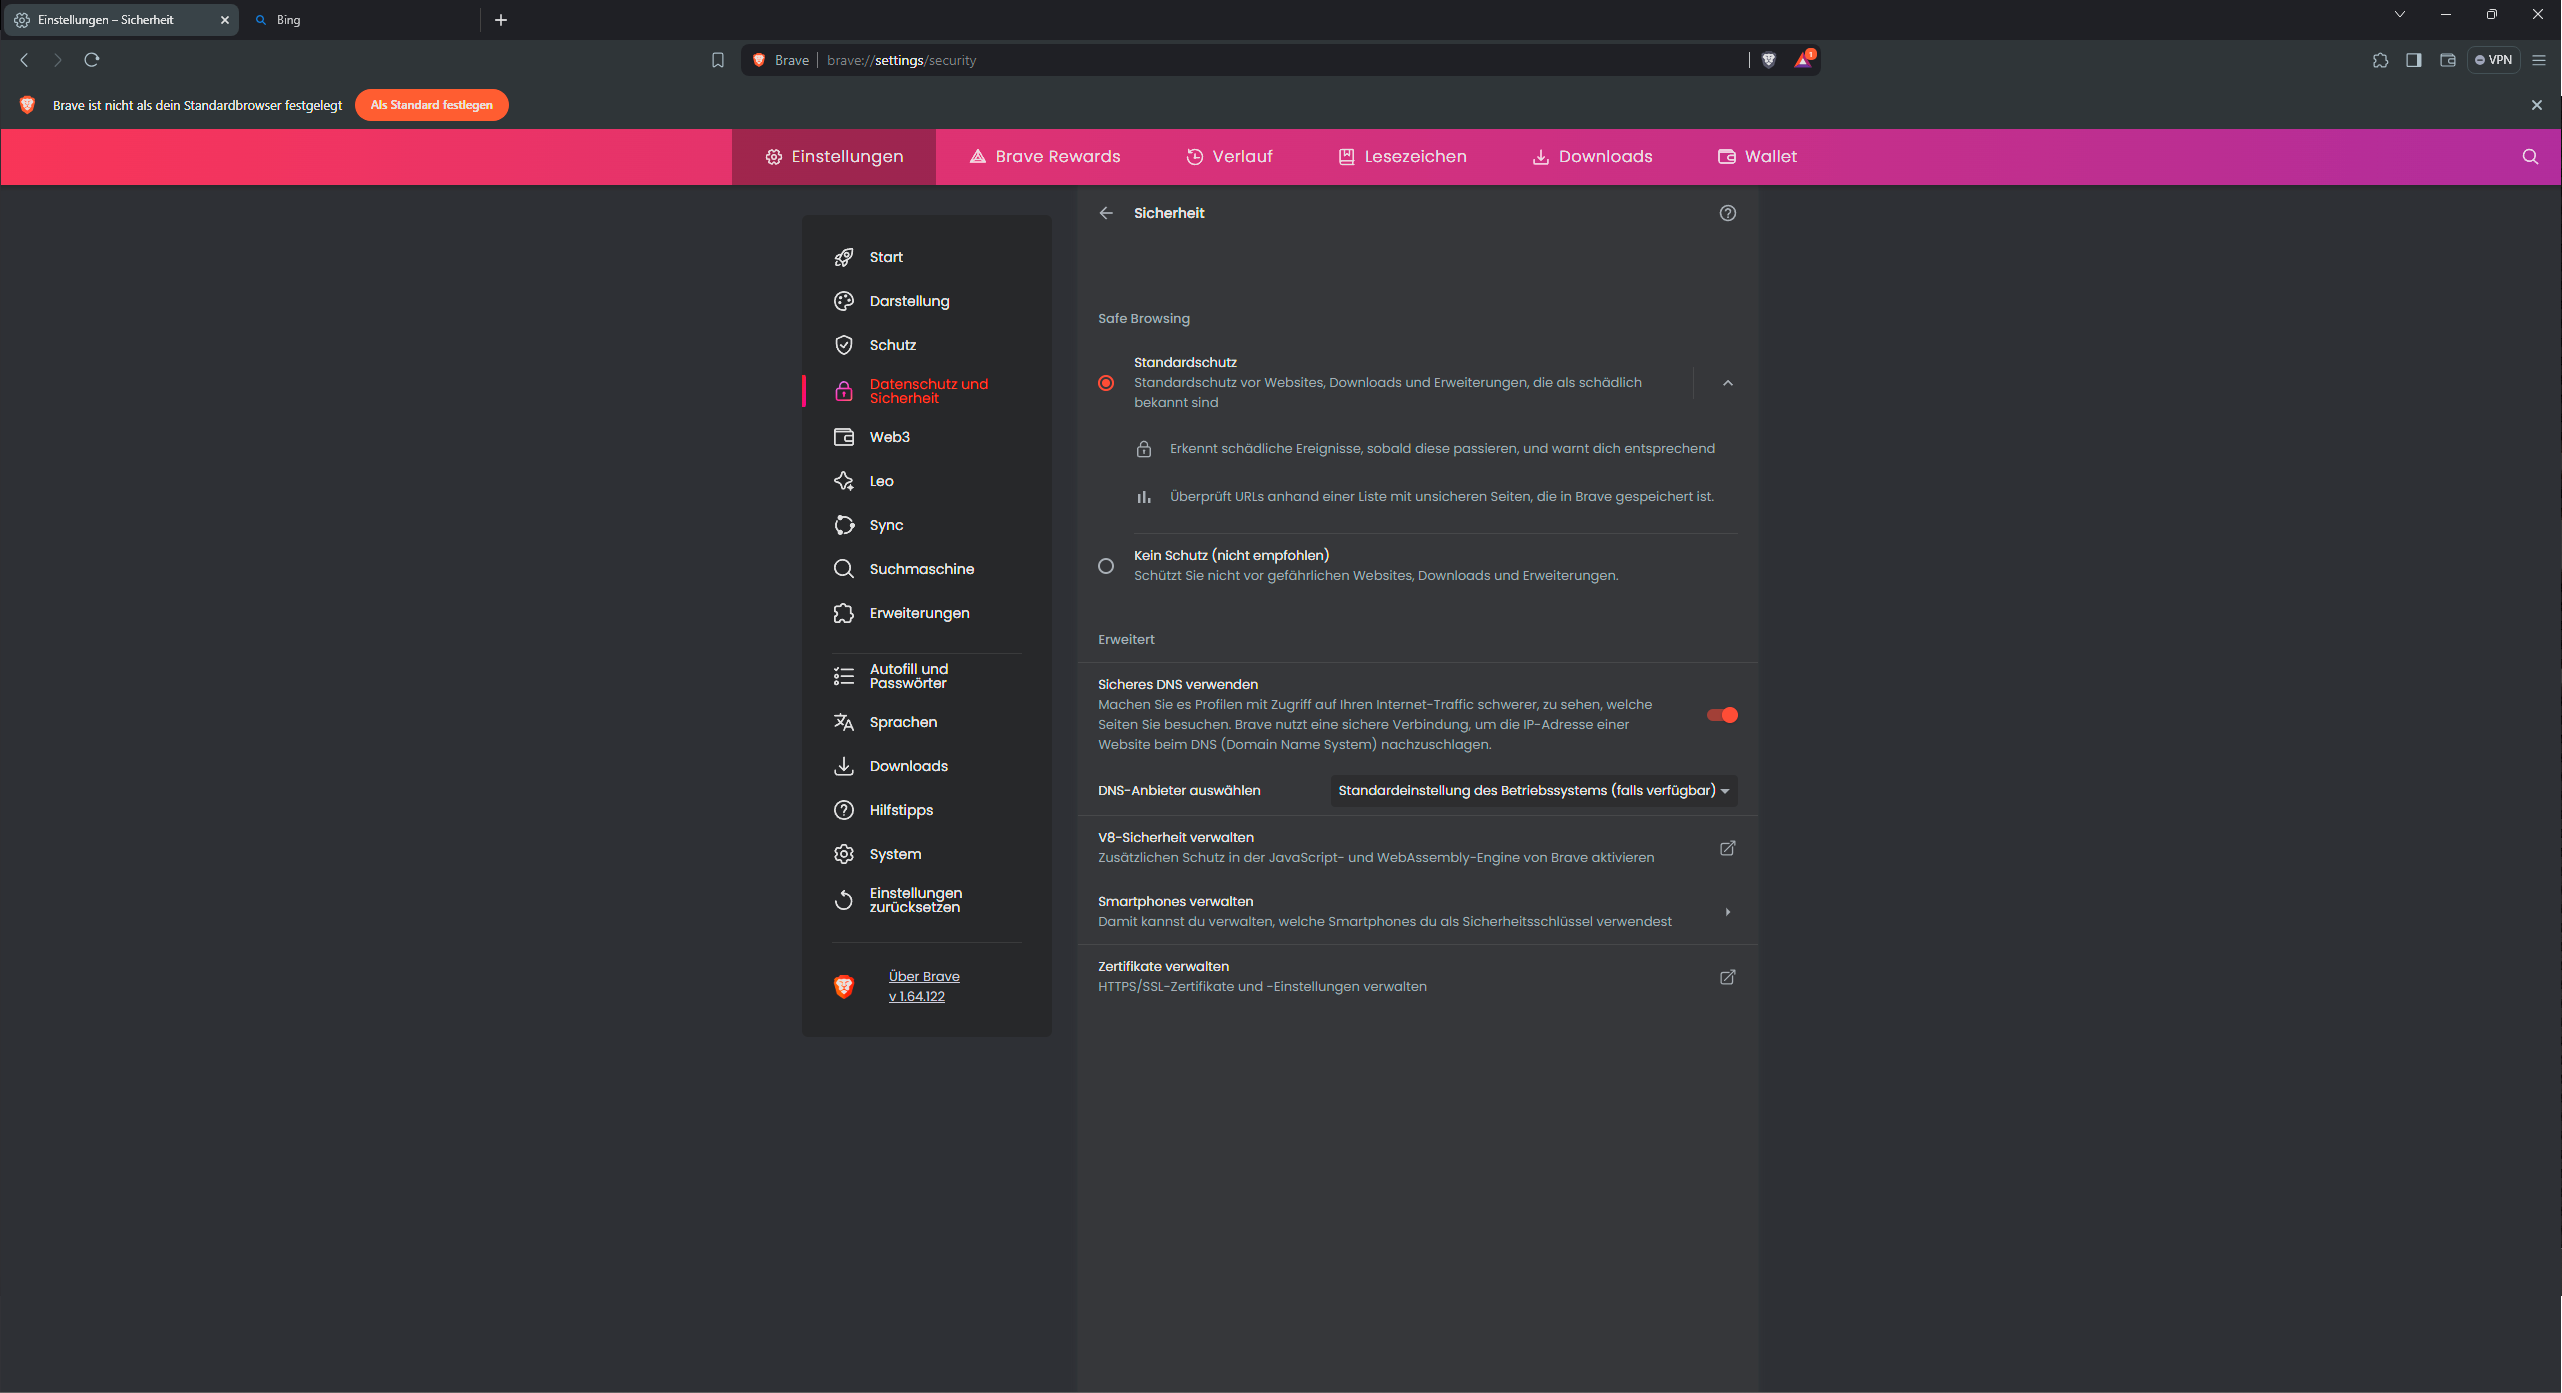Select the Standardschutz radio button
Viewport: 2562px width, 1393px height.
pyautogui.click(x=1106, y=383)
